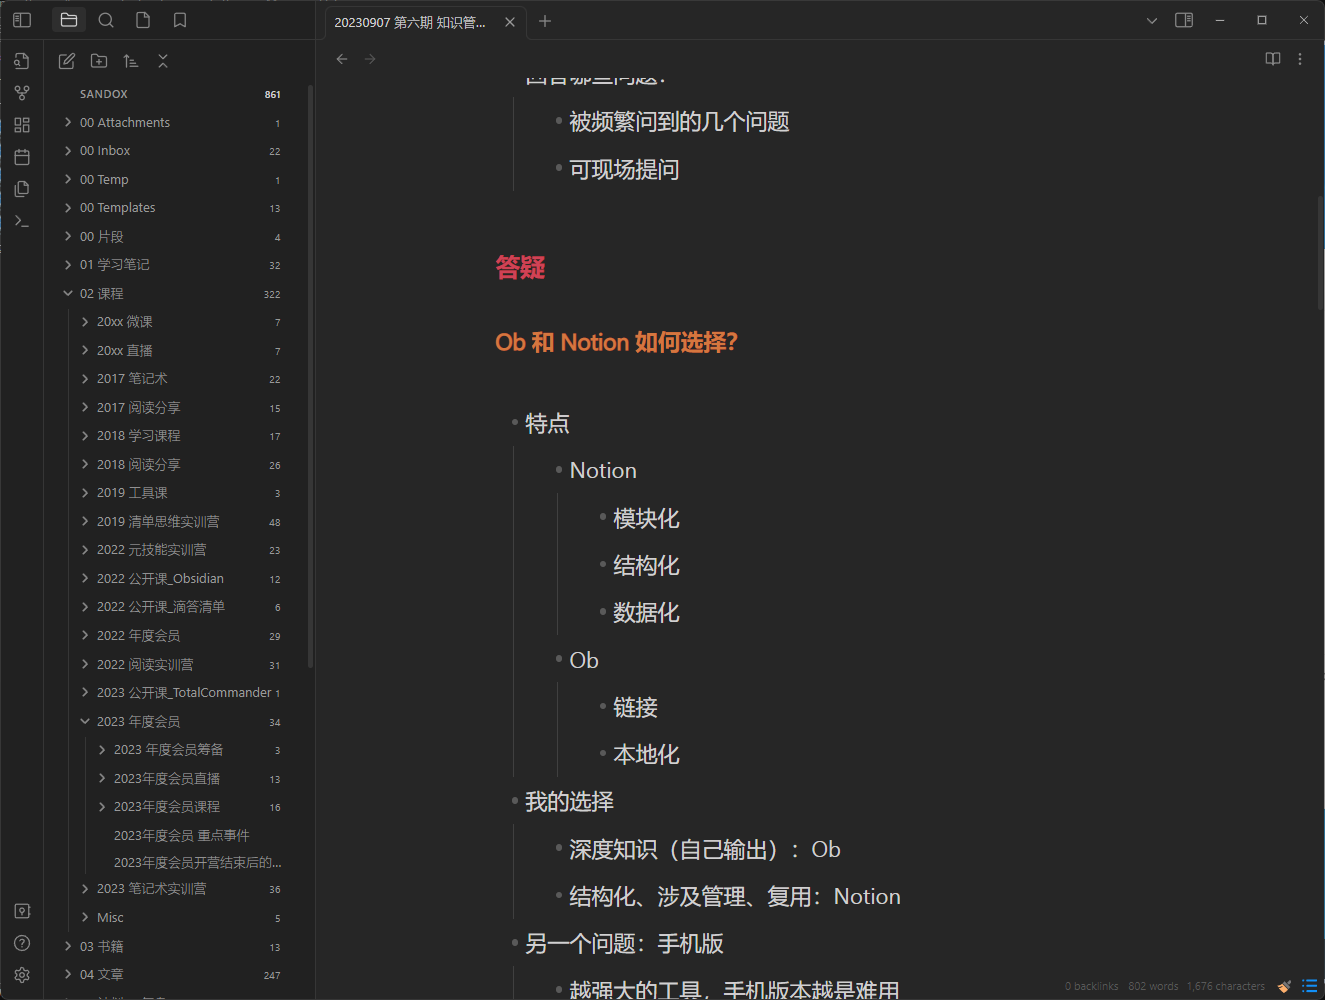Open note 2023年度会员开营结束后的…

click(x=197, y=862)
